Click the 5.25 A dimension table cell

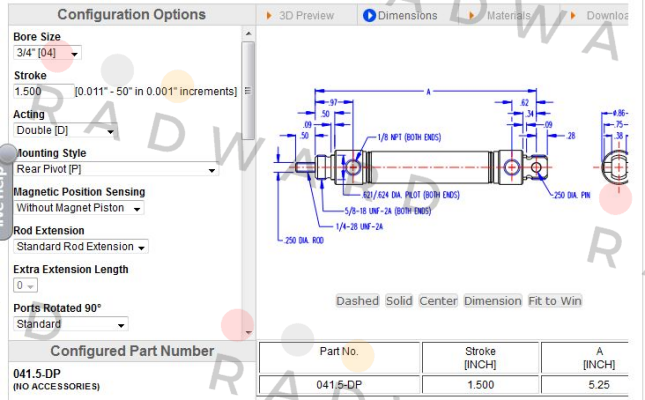585,385
